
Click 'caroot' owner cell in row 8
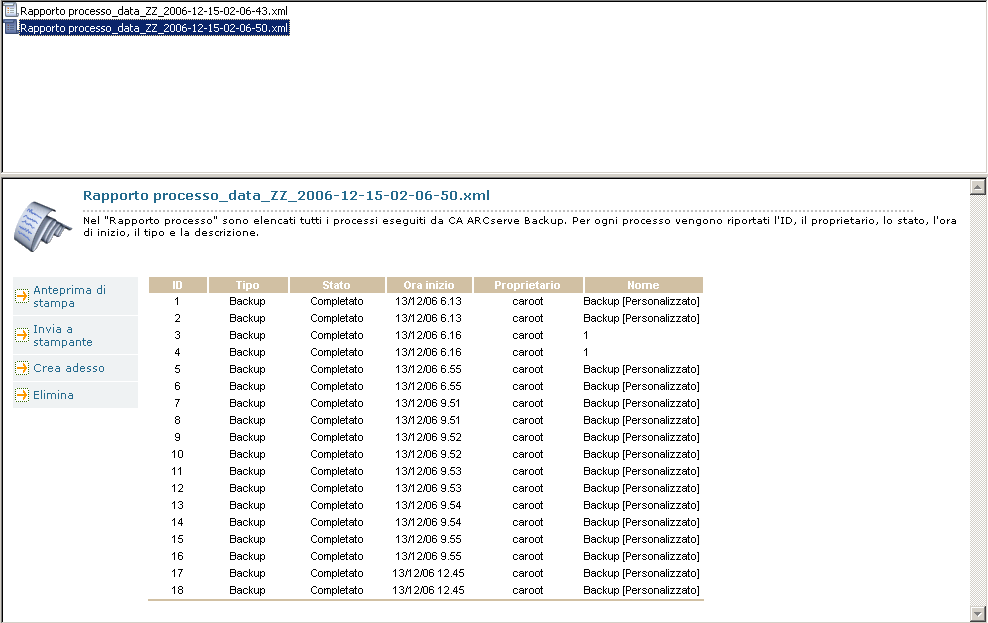coord(528,421)
